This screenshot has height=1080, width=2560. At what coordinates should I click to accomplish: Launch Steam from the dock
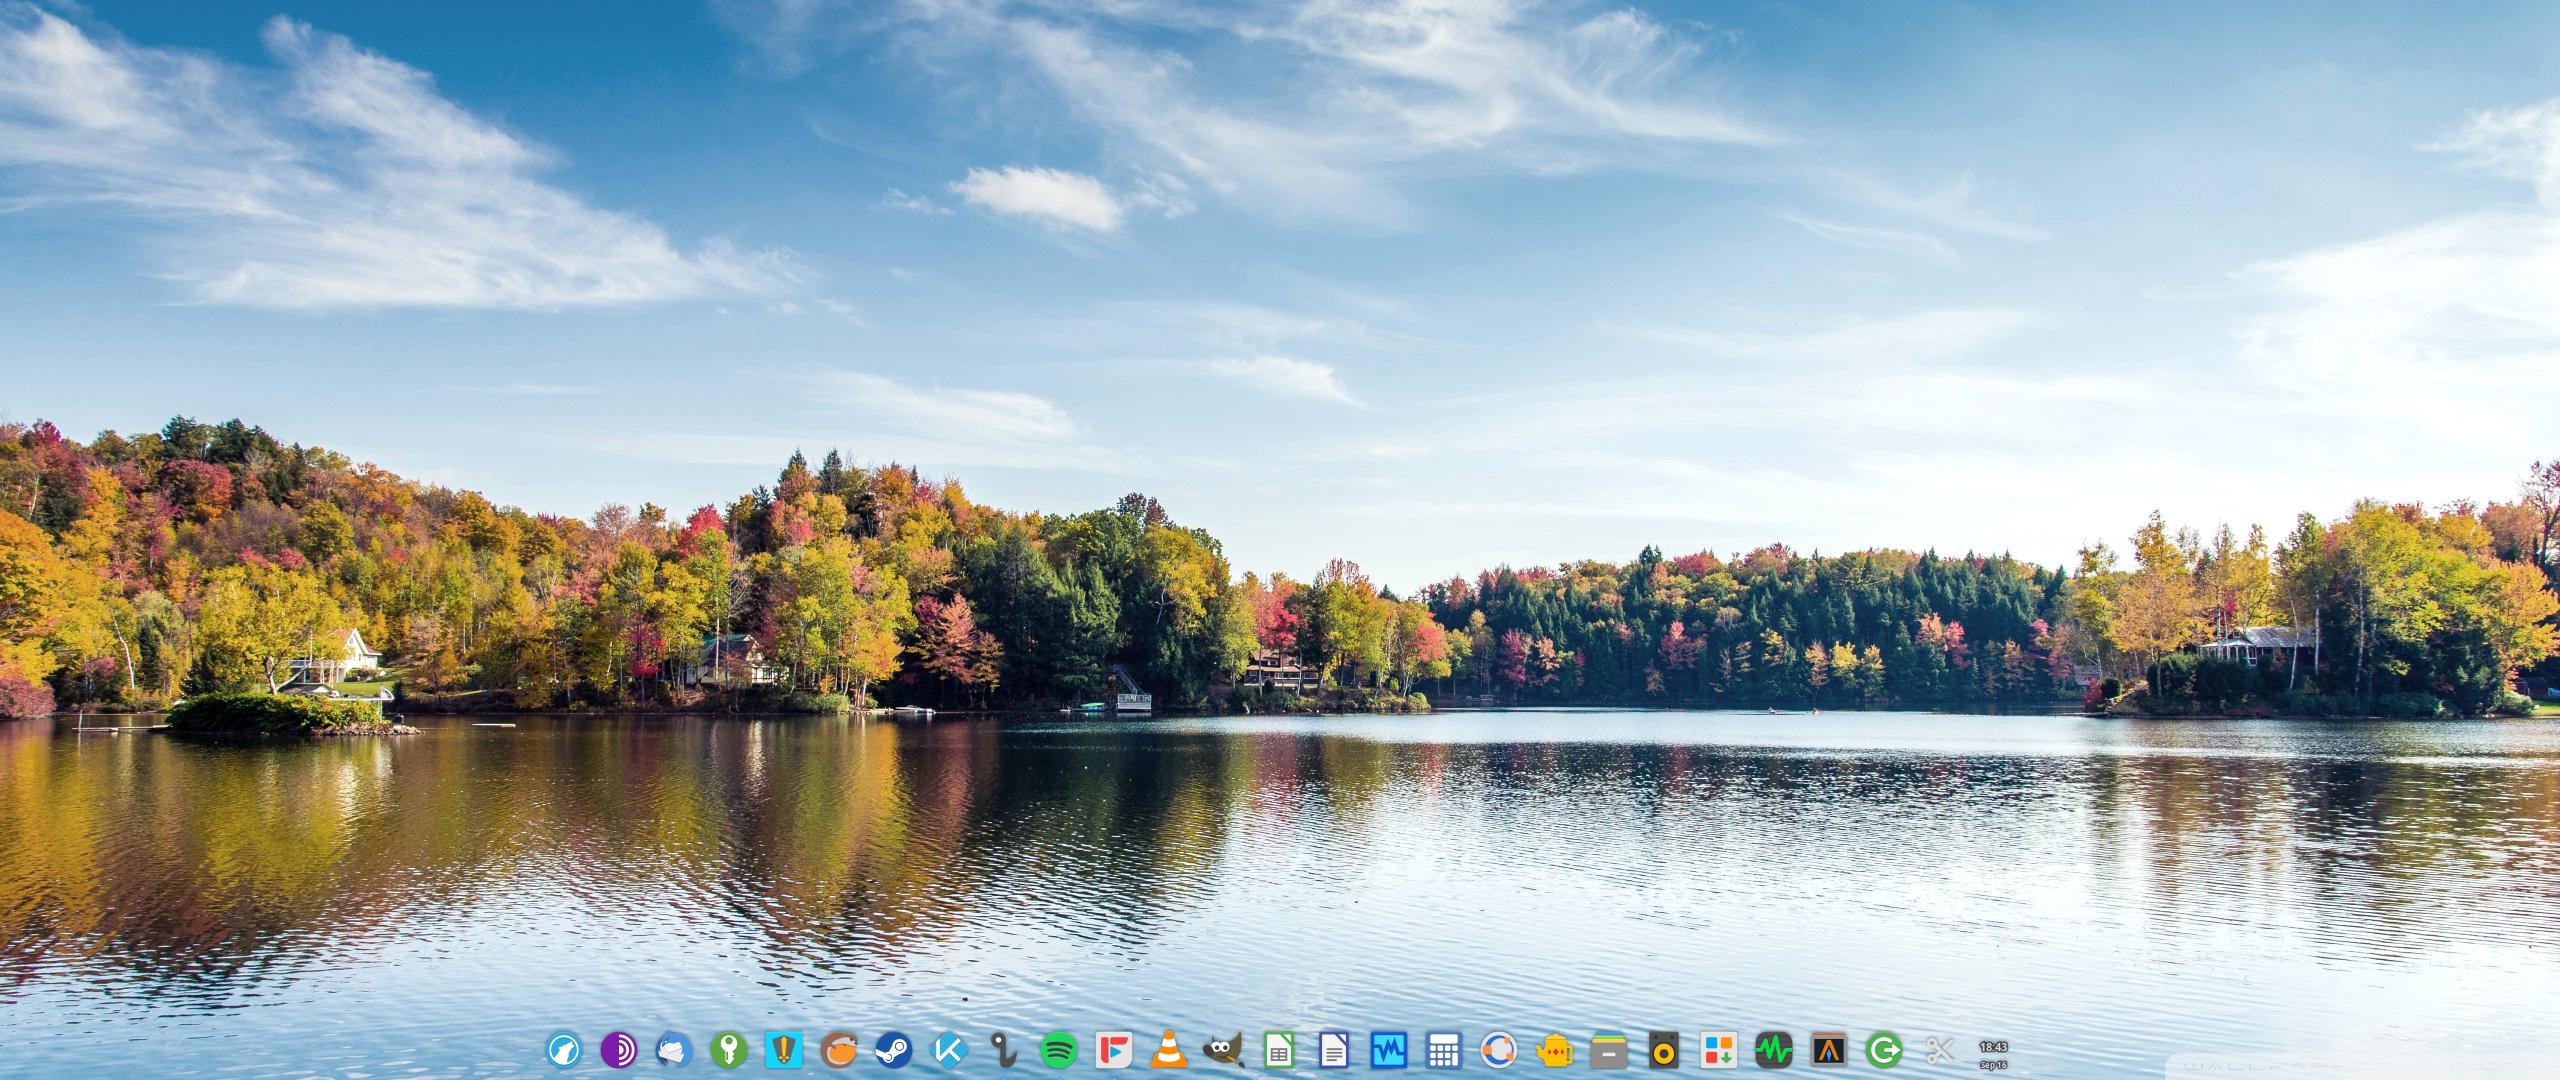pyautogui.click(x=893, y=1050)
